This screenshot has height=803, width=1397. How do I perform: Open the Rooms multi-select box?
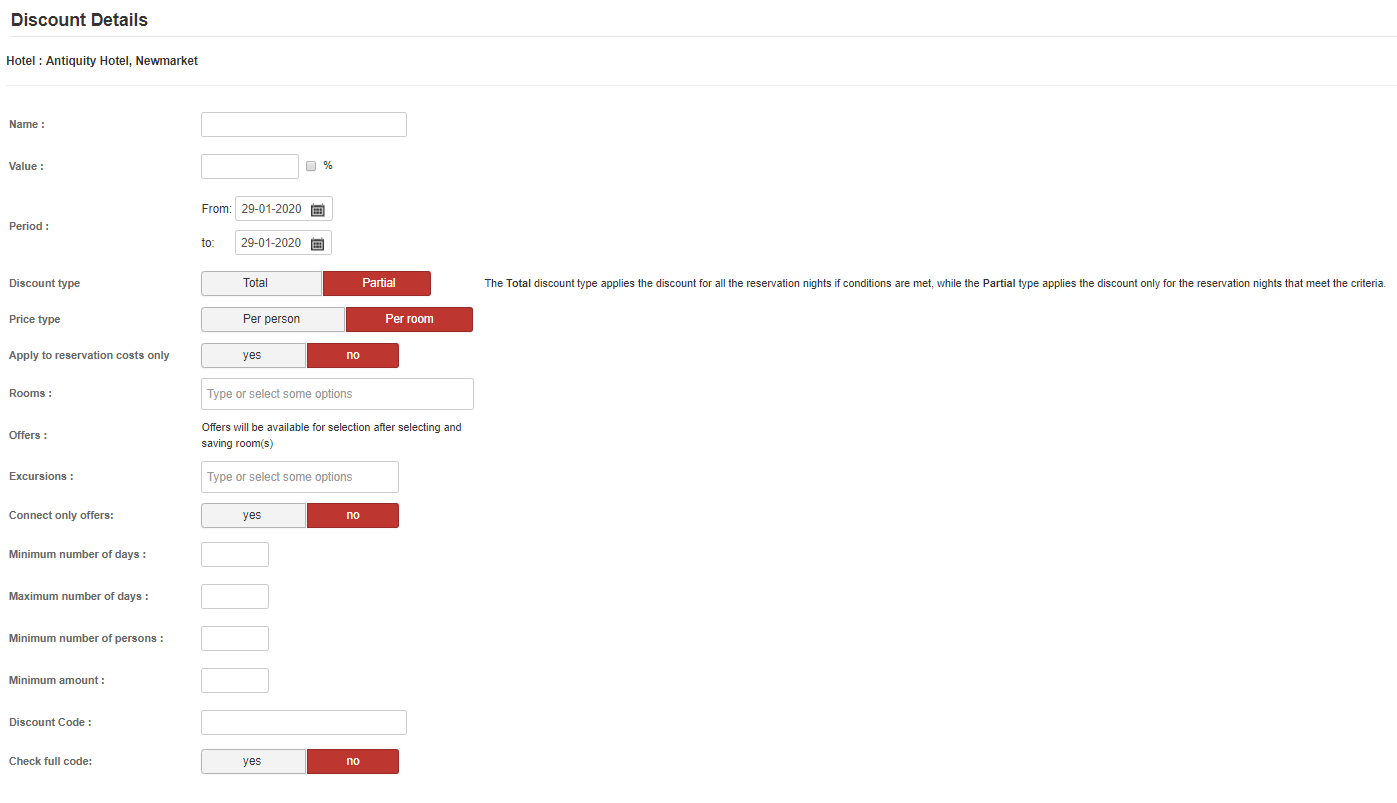point(337,394)
